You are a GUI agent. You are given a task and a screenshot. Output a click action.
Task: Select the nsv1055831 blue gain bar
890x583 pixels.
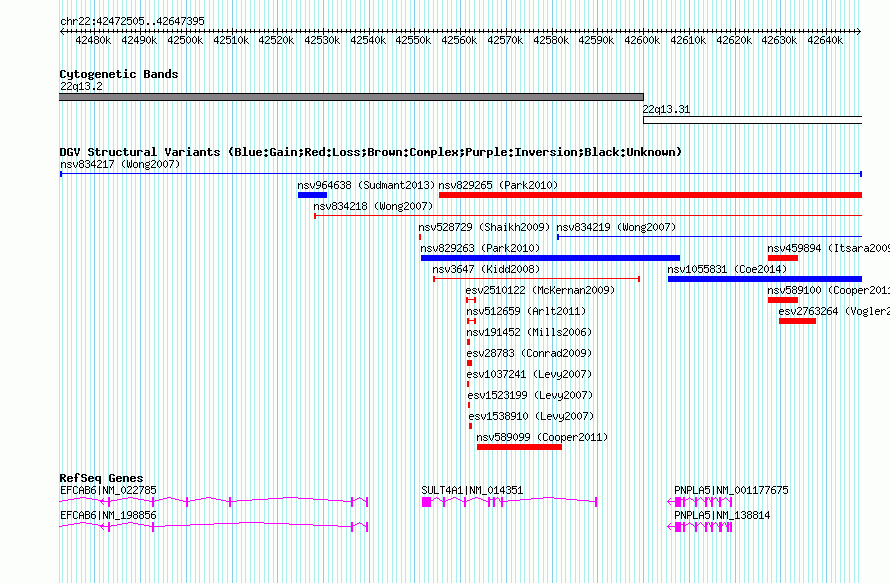pos(765,279)
